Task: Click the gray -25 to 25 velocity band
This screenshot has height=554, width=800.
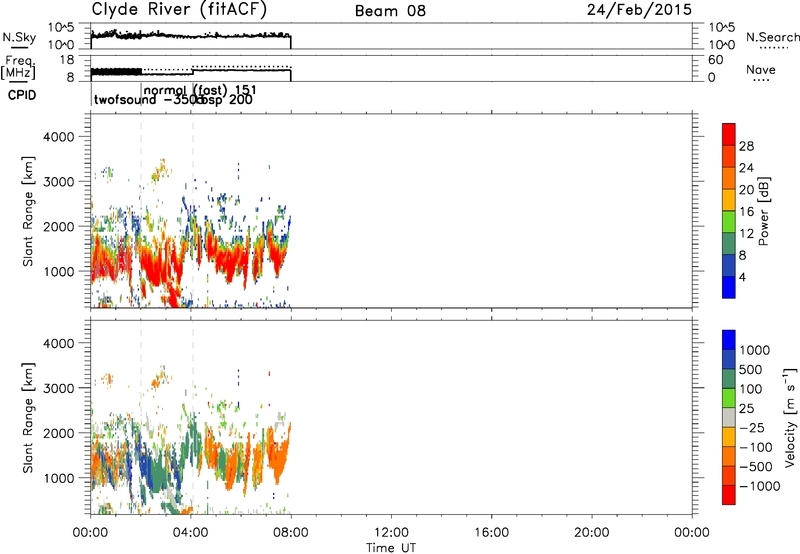Action: [729, 418]
